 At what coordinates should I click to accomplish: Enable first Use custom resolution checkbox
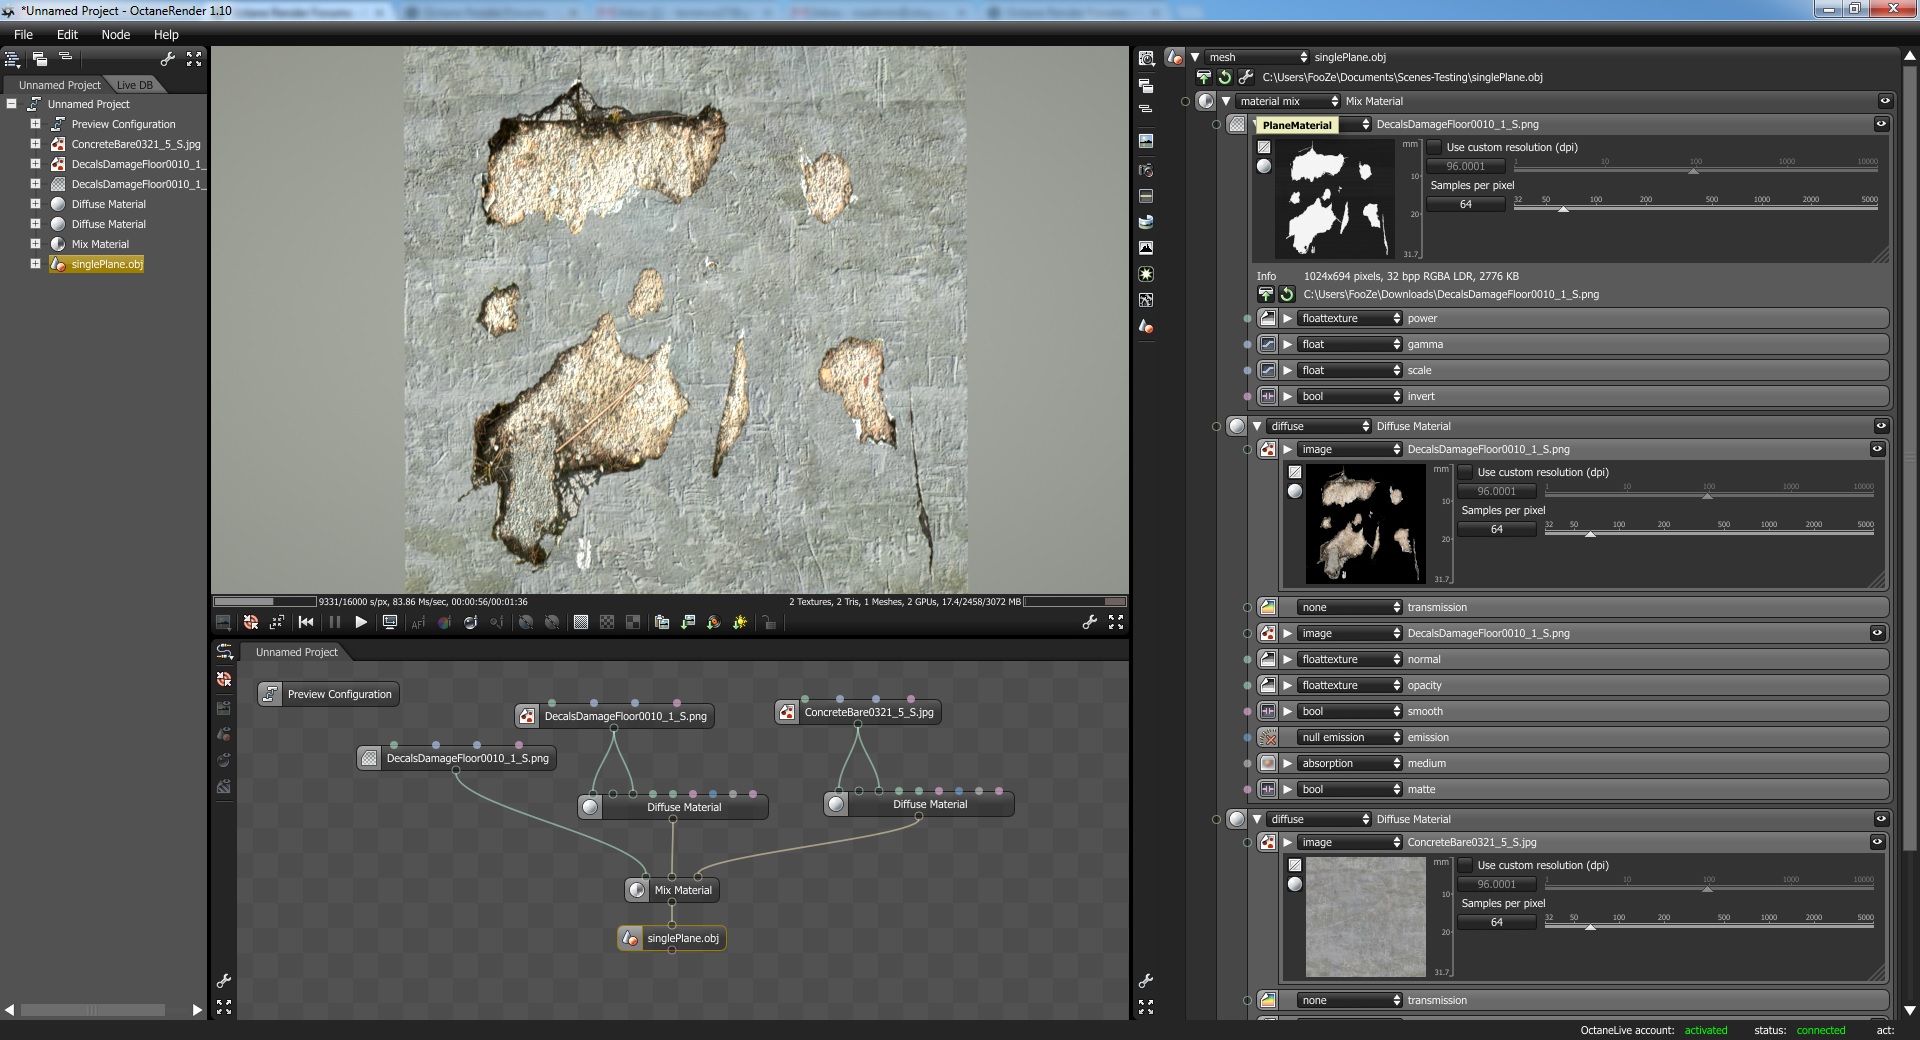tap(1435, 147)
